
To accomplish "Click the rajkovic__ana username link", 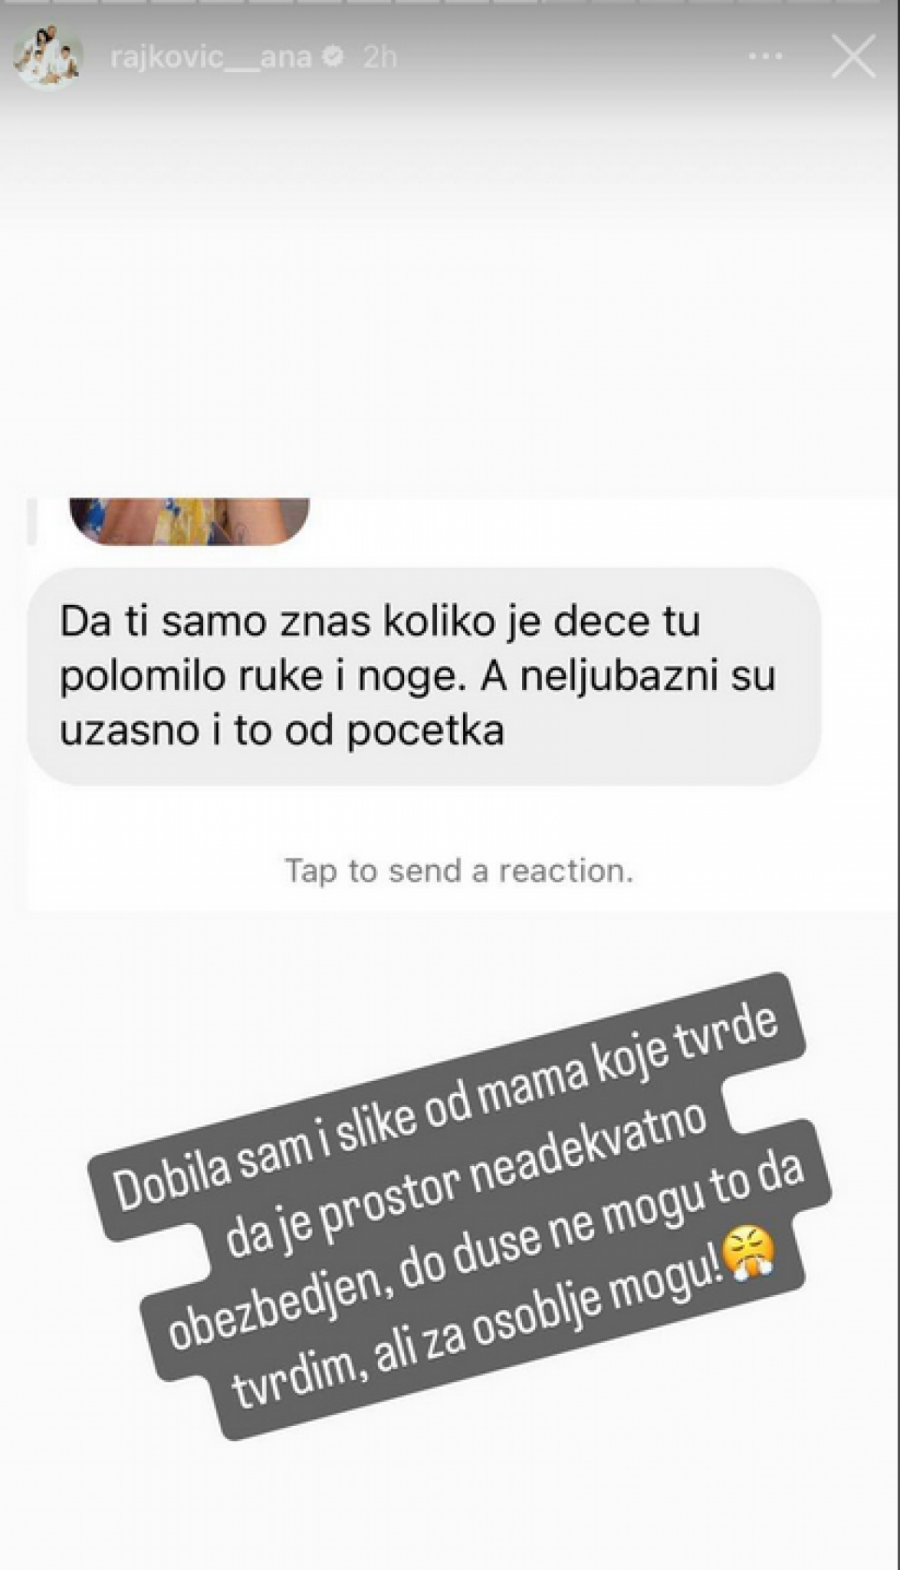I will 211,58.
